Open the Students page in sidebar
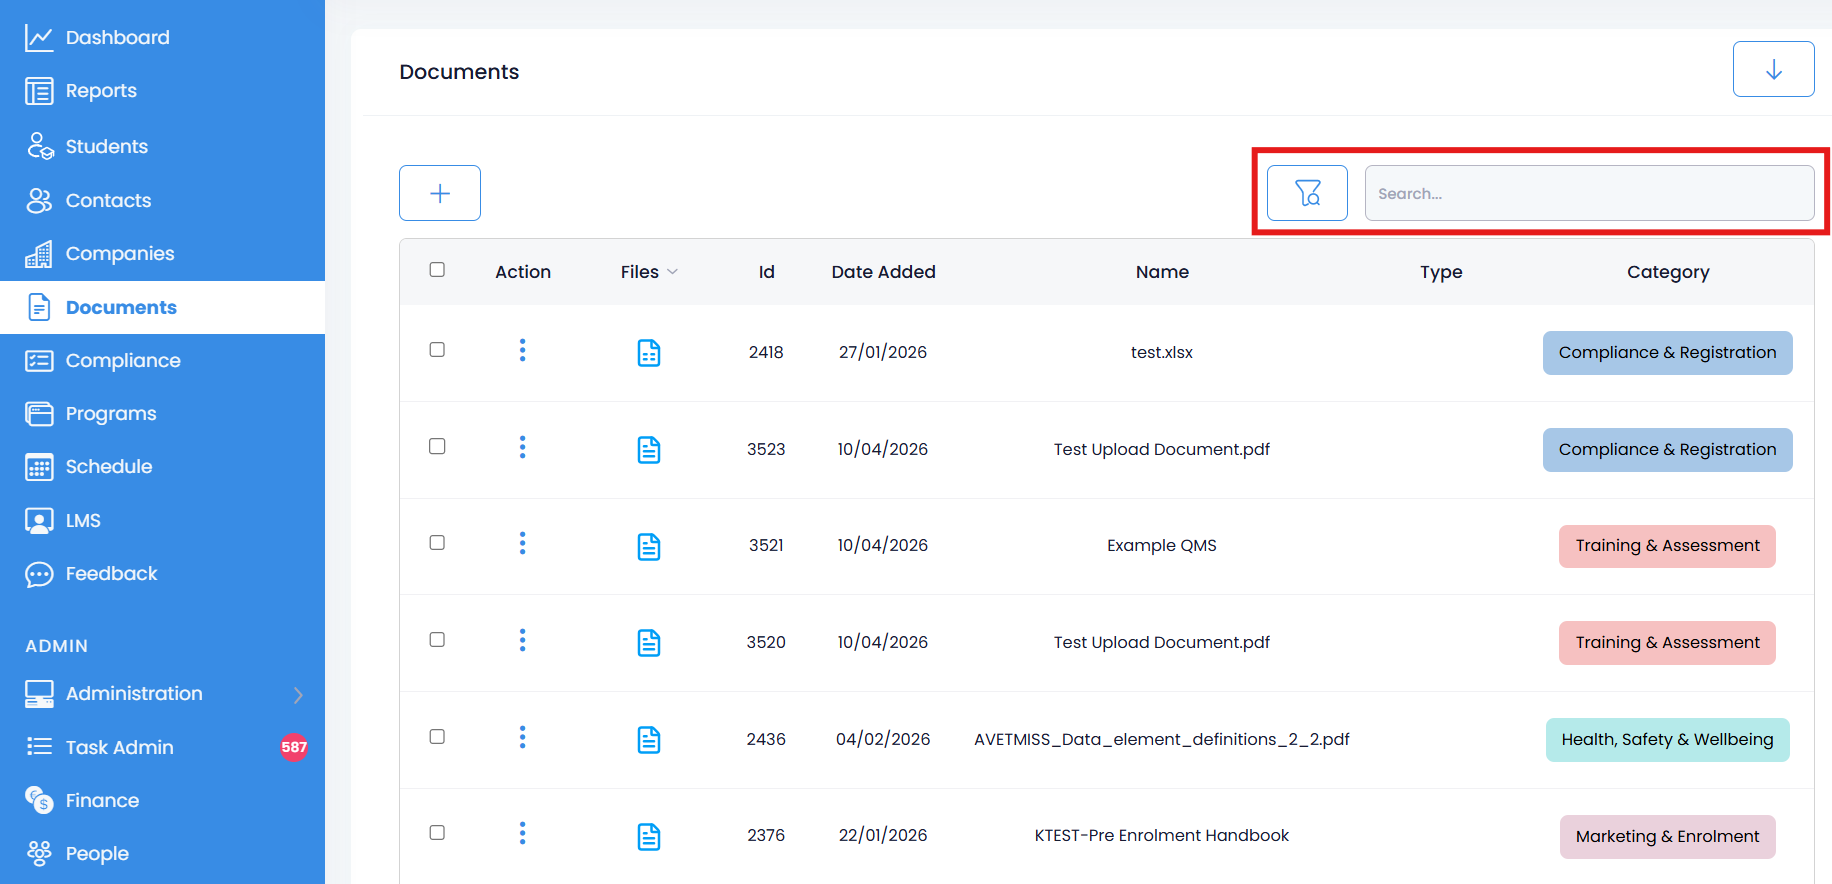The height and width of the screenshot is (884, 1832). pos(106,147)
